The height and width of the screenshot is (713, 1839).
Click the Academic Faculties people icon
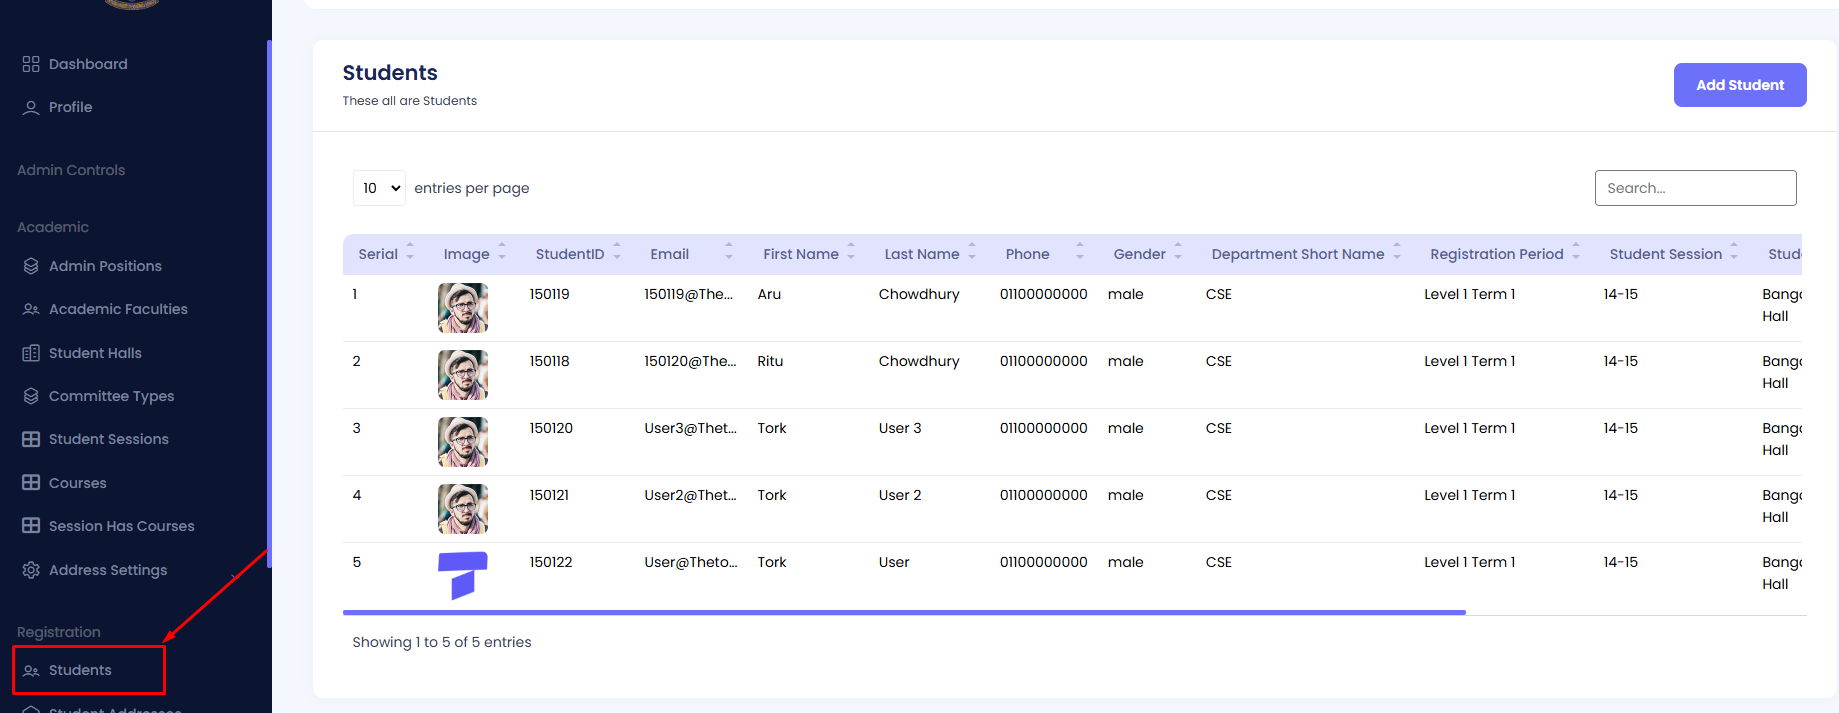tap(31, 309)
